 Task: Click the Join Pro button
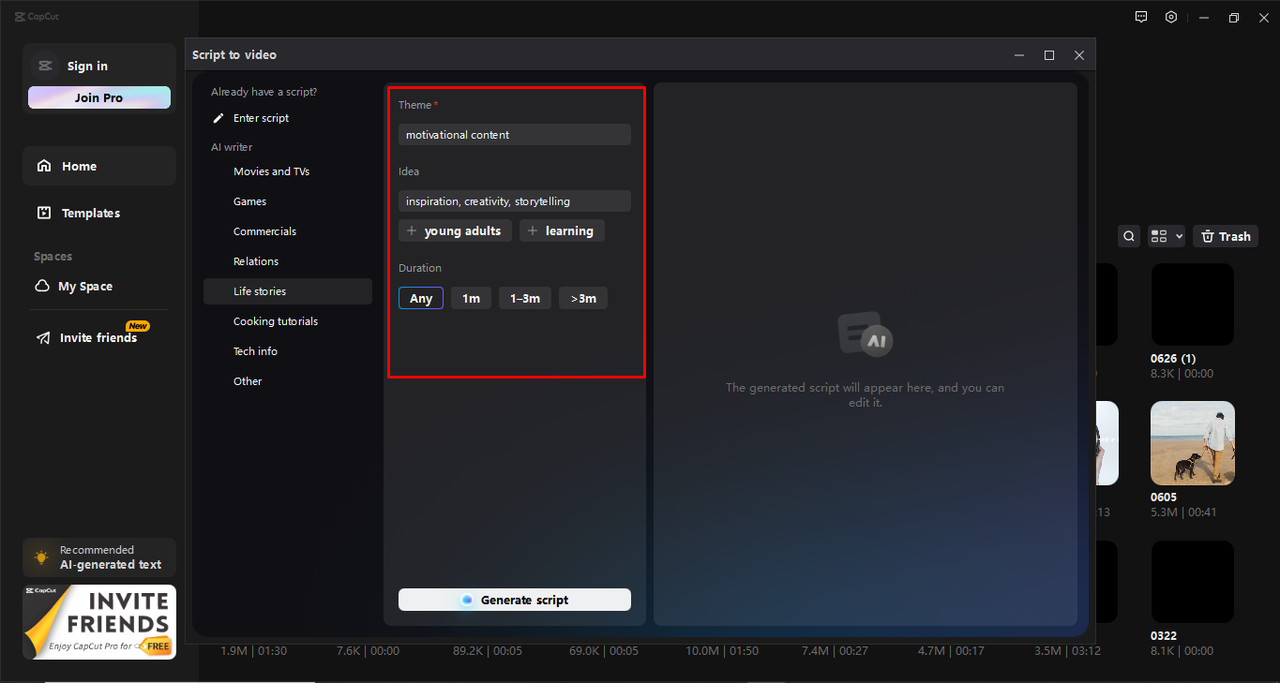(x=99, y=97)
